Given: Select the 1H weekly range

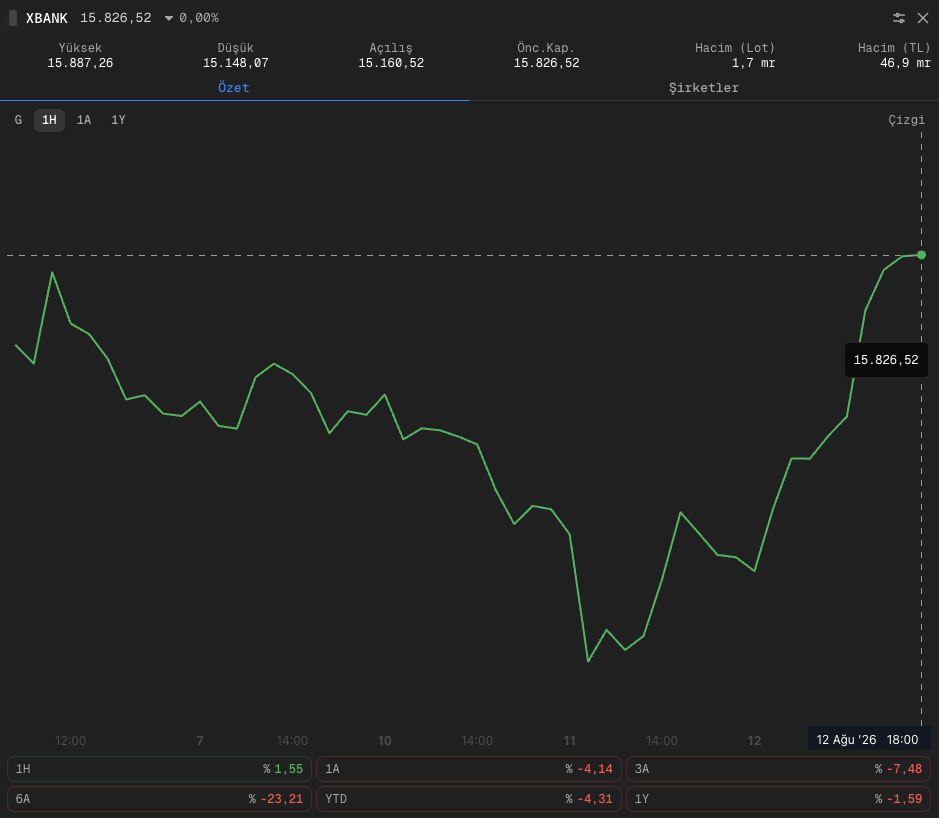Looking at the screenshot, I should click(x=49, y=120).
